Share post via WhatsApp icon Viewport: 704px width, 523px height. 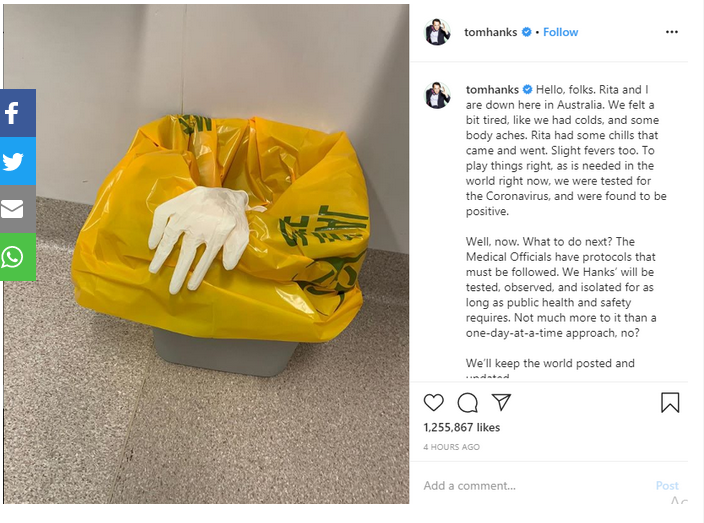(x=18, y=257)
